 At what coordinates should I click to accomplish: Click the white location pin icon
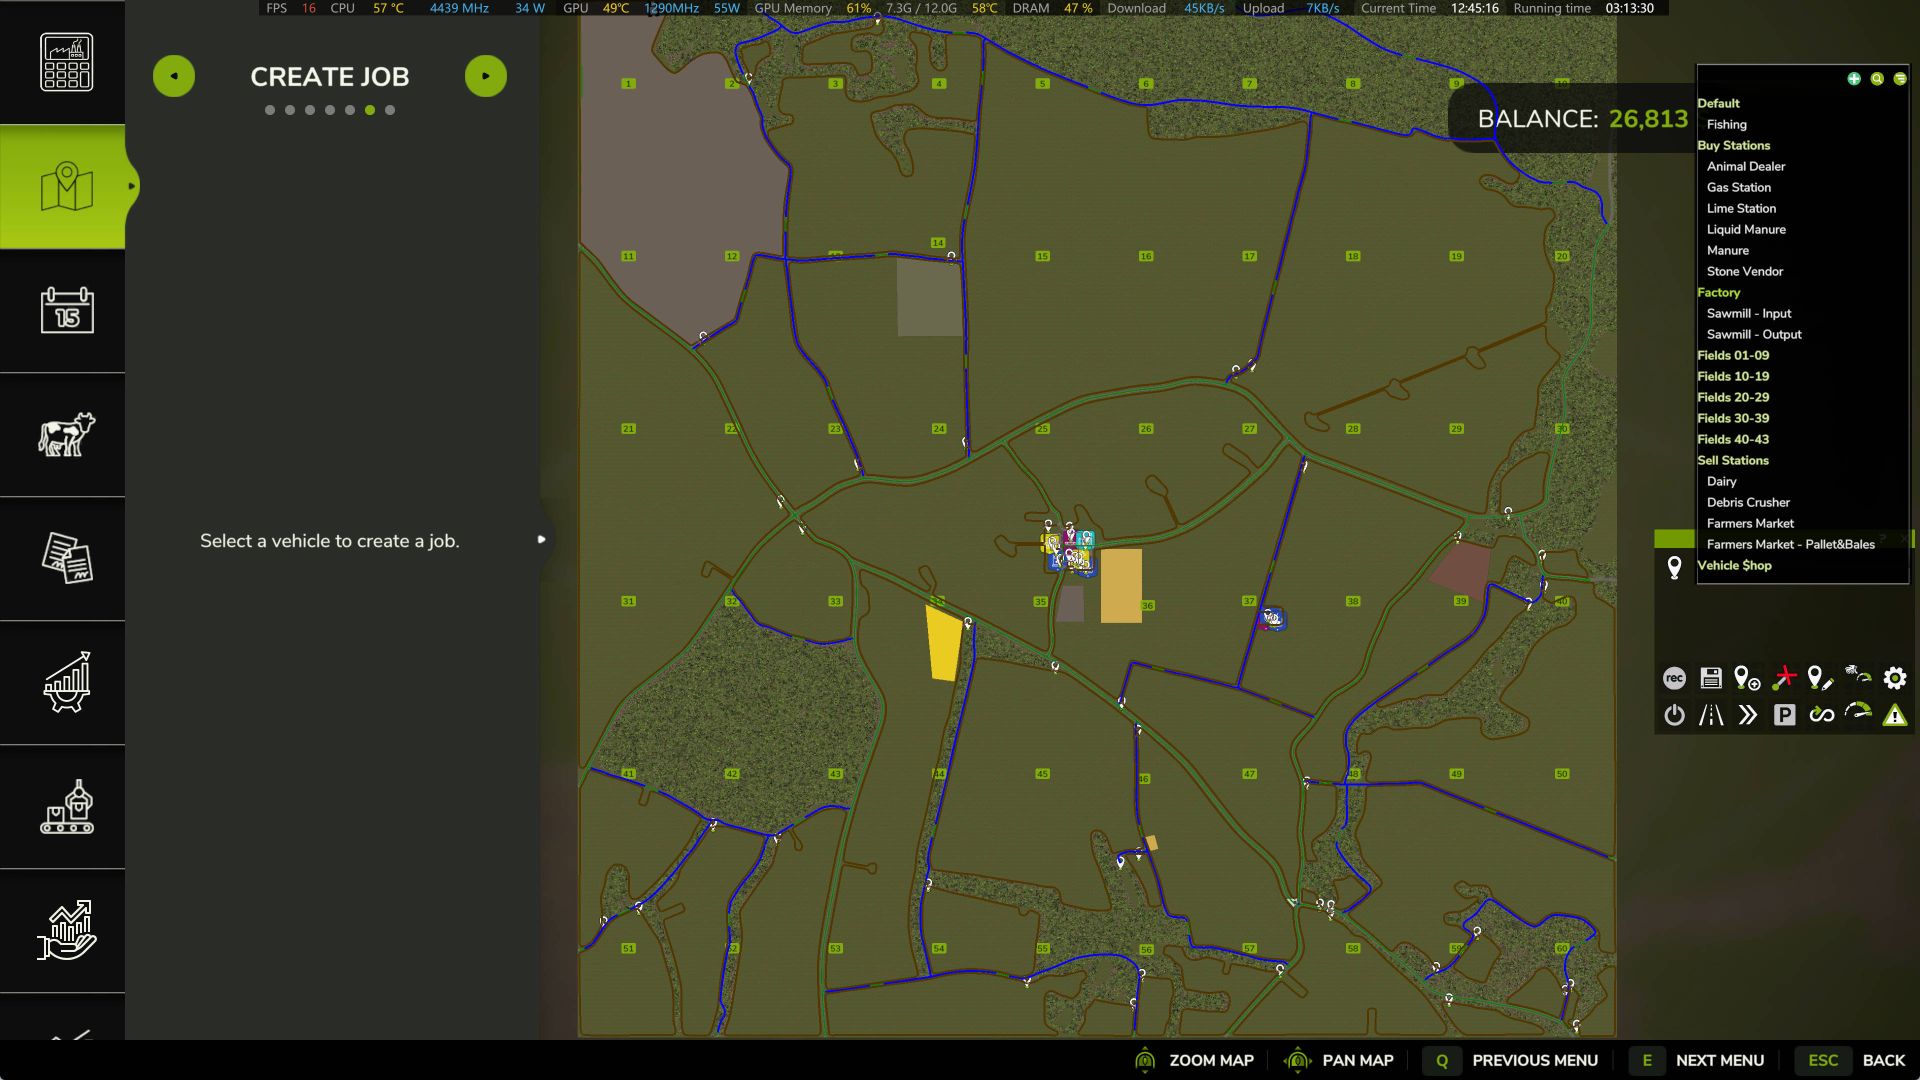pyautogui.click(x=1674, y=567)
